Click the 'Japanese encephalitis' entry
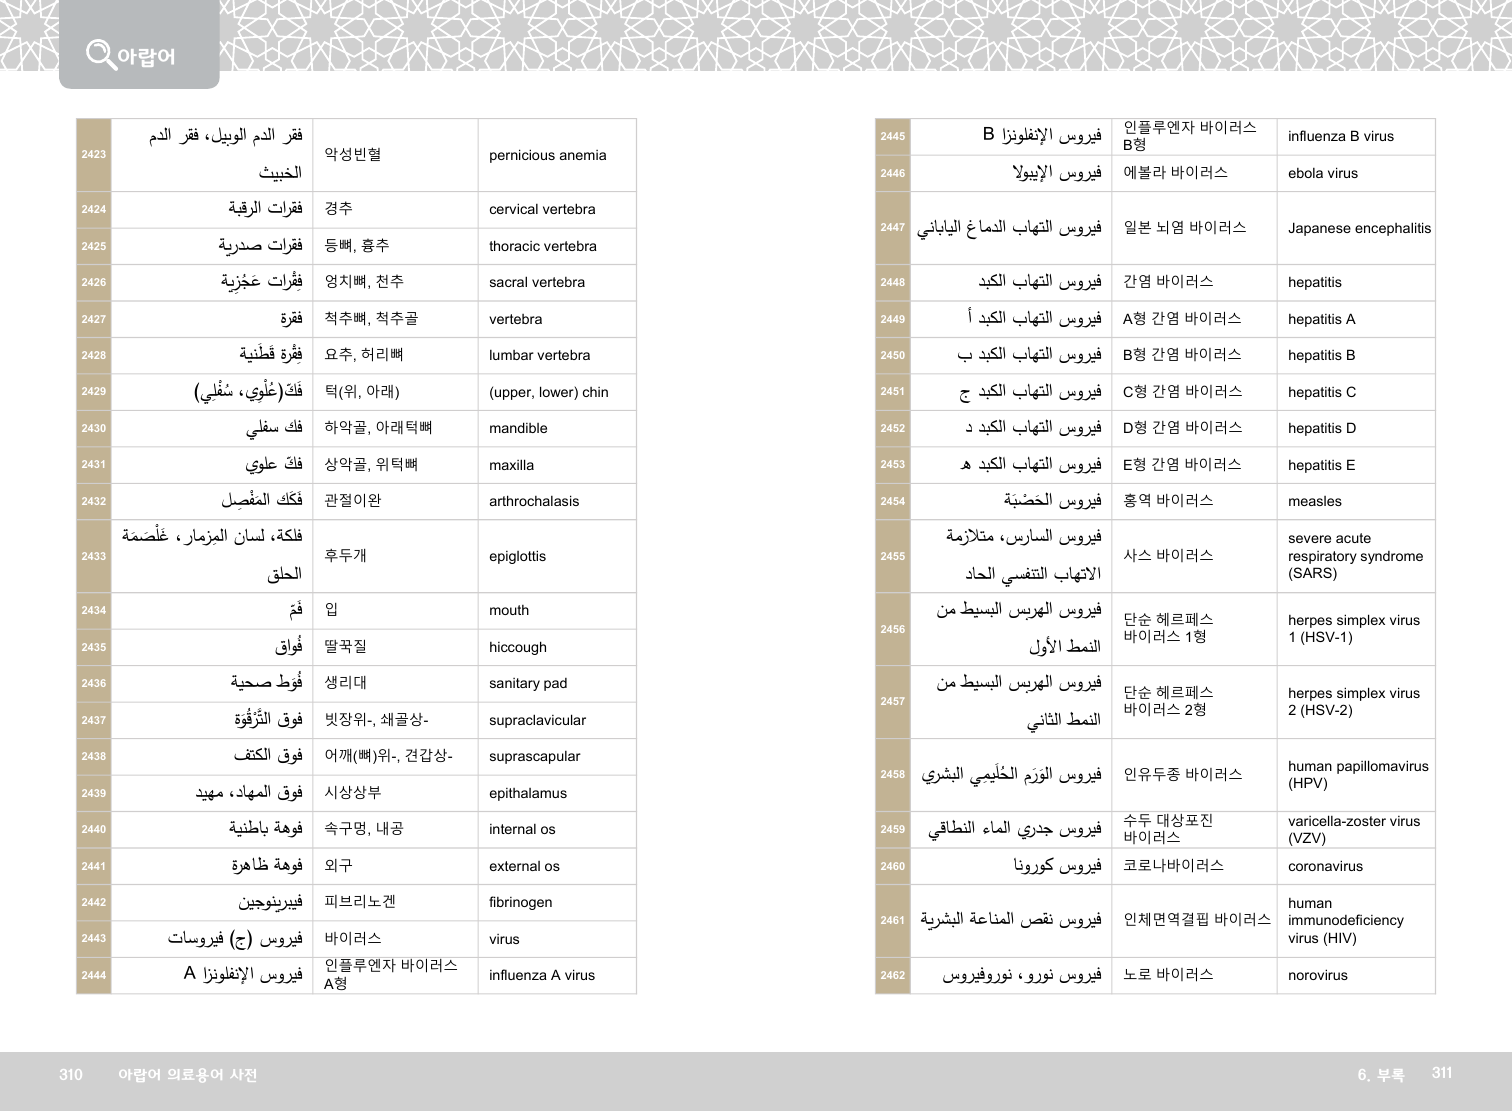 tap(1358, 229)
